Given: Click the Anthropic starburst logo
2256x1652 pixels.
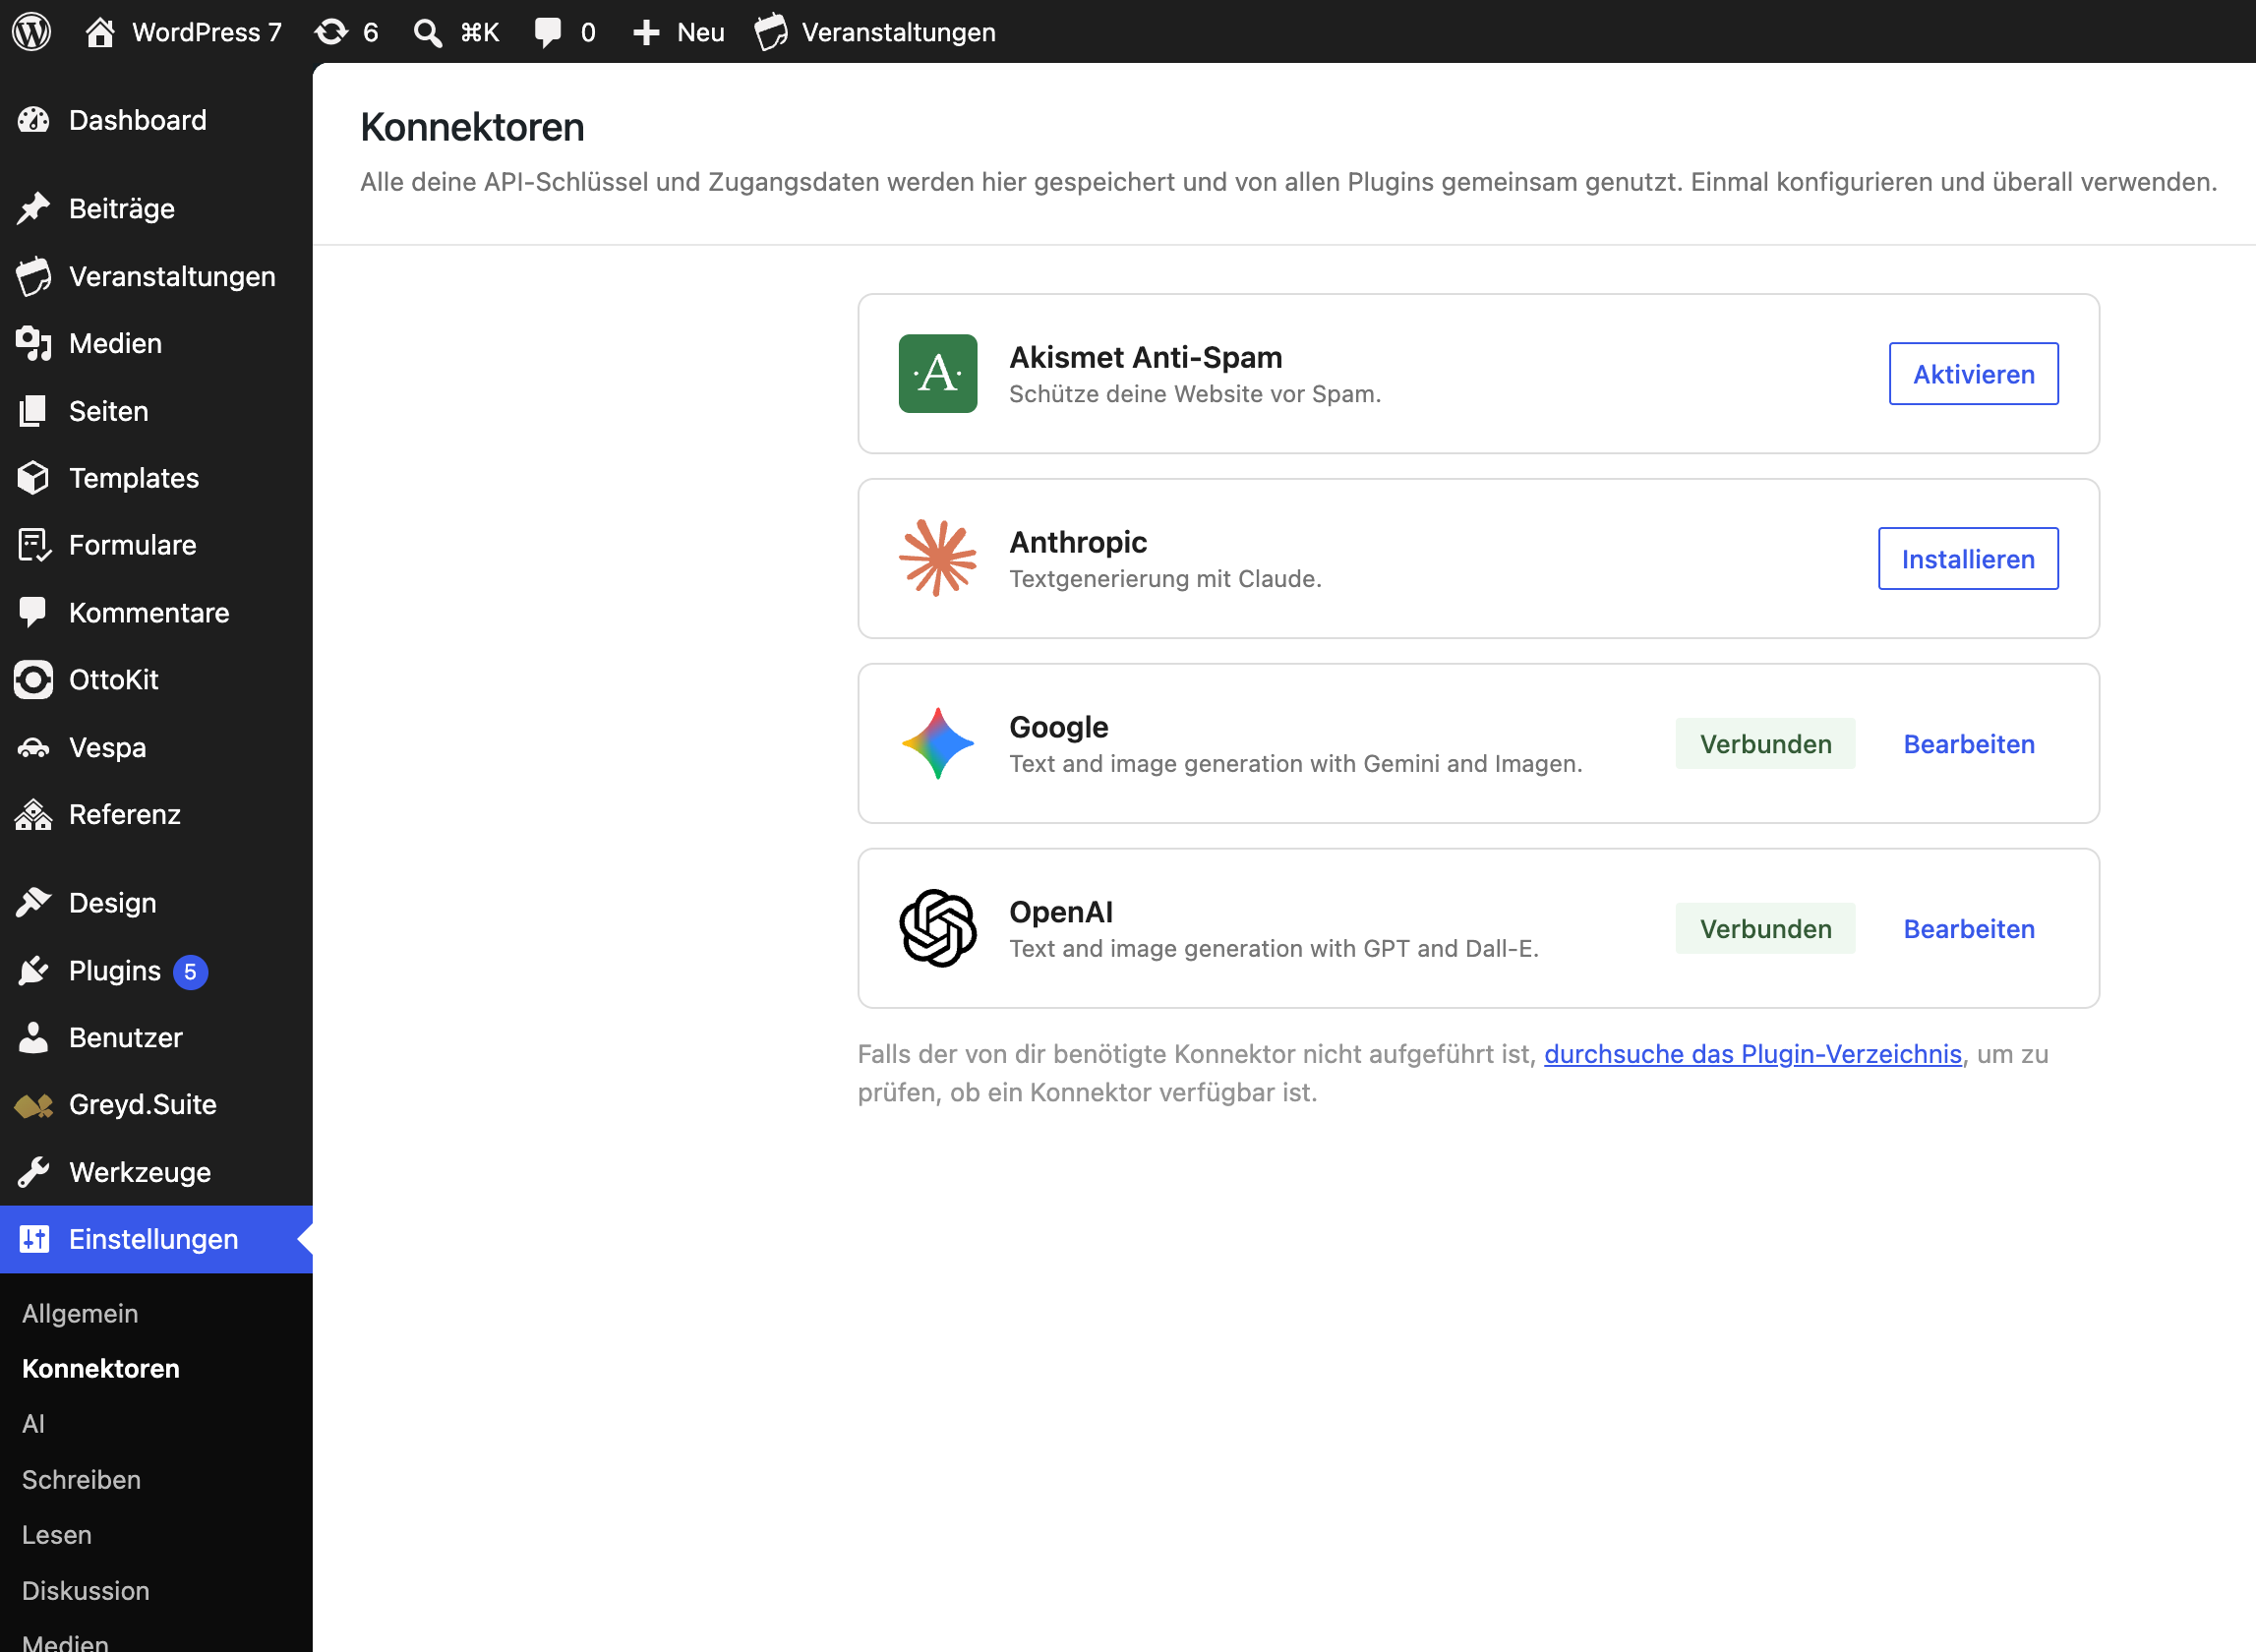Looking at the screenshot, I should click(938, 558).
